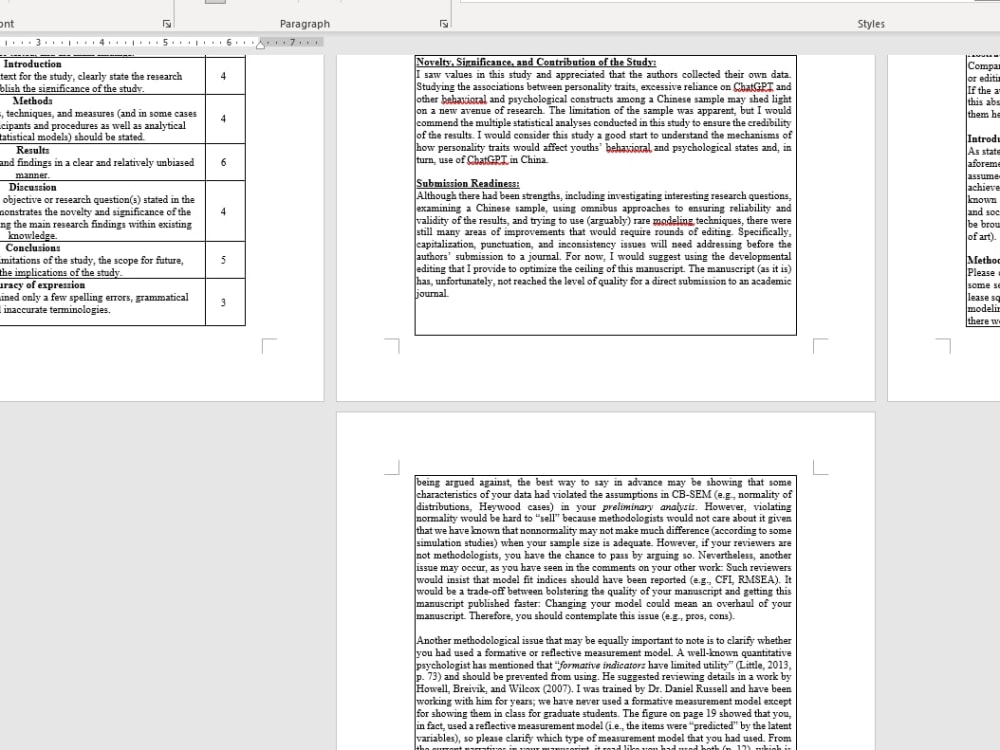Viewport: 1000px width, 750px height.
Task: Click the citation 'Howell, Breivik, and Wilcox (2007)'
Action: click(x=495, y=689)
